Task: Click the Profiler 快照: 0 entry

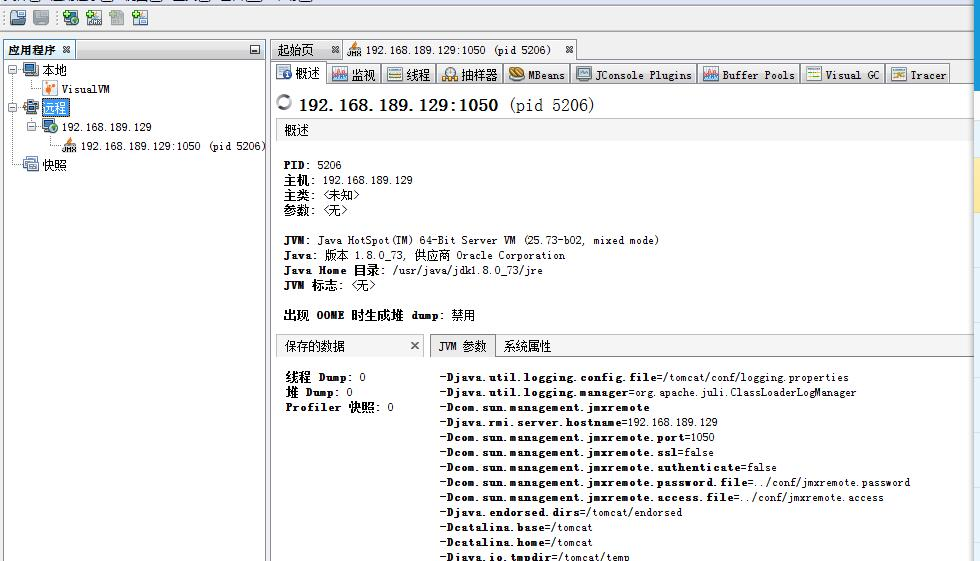Action: click(339, 407)
